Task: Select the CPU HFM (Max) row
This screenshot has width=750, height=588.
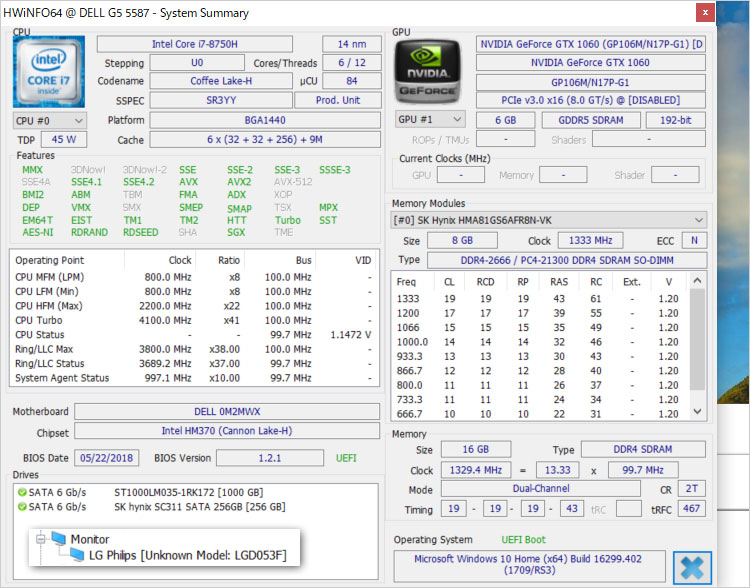Action: [194, 306]
